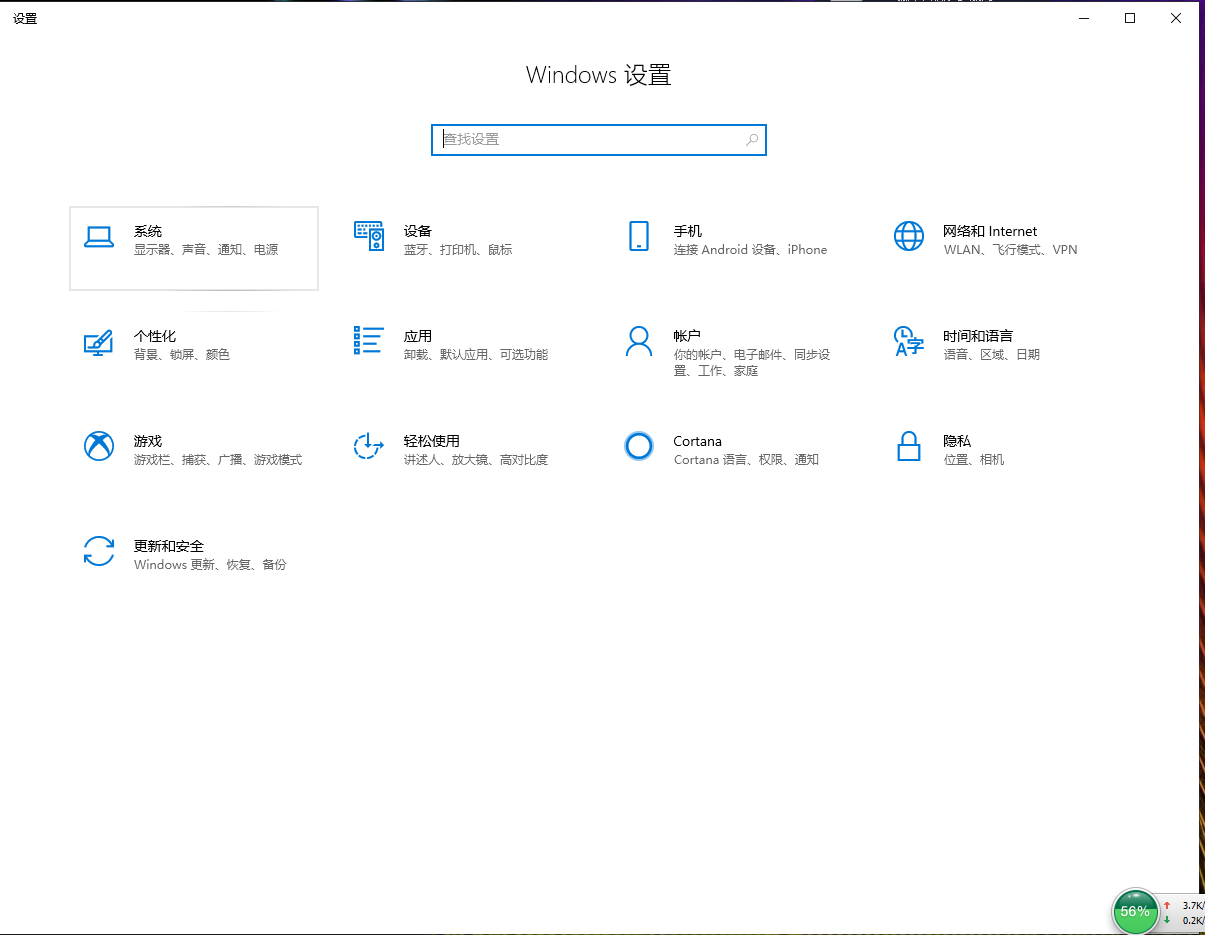This screenshot has height=935, width=1205.
Task: Click the text 连接 Android 设备、iPhone
Action: (x=751, y=250)
